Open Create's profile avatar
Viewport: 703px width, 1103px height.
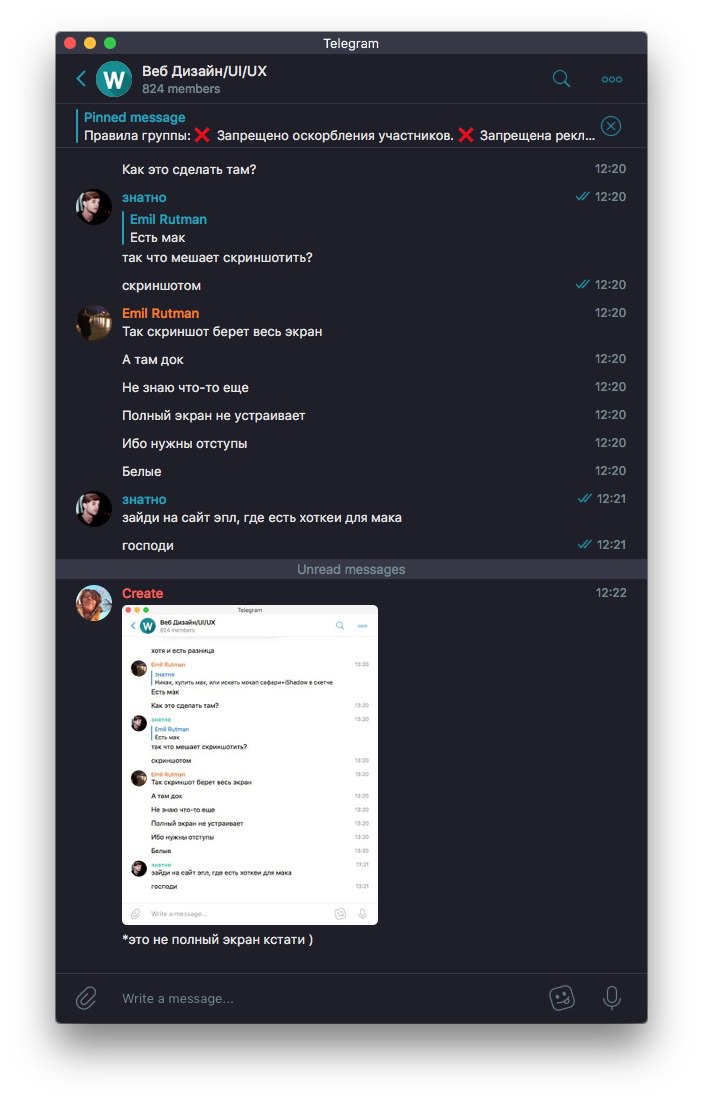94,603
